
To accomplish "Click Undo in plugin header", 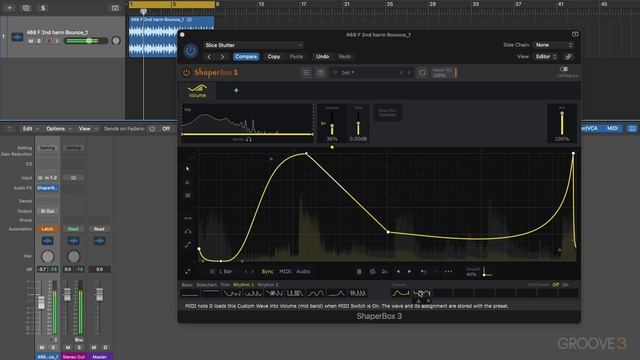I will click(x=322, y=57).
